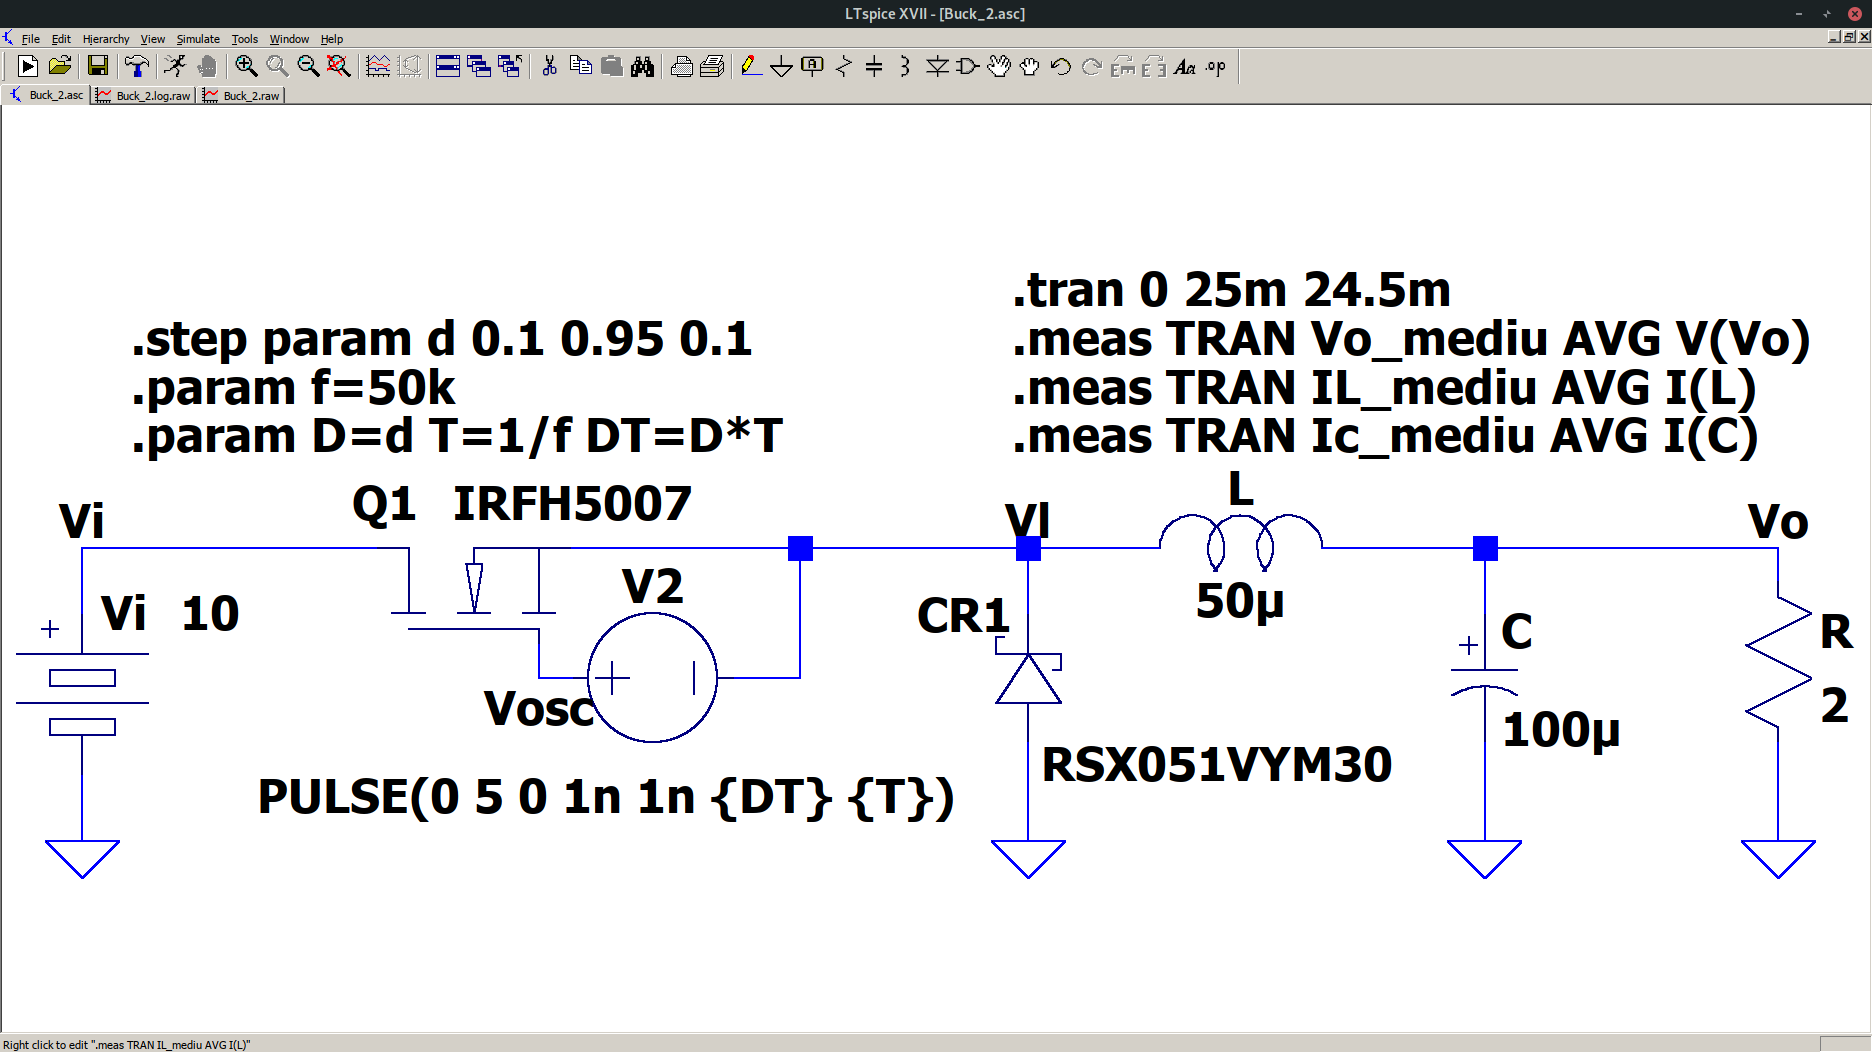Select the Drag hand tool

click(x=1030, y=66)
